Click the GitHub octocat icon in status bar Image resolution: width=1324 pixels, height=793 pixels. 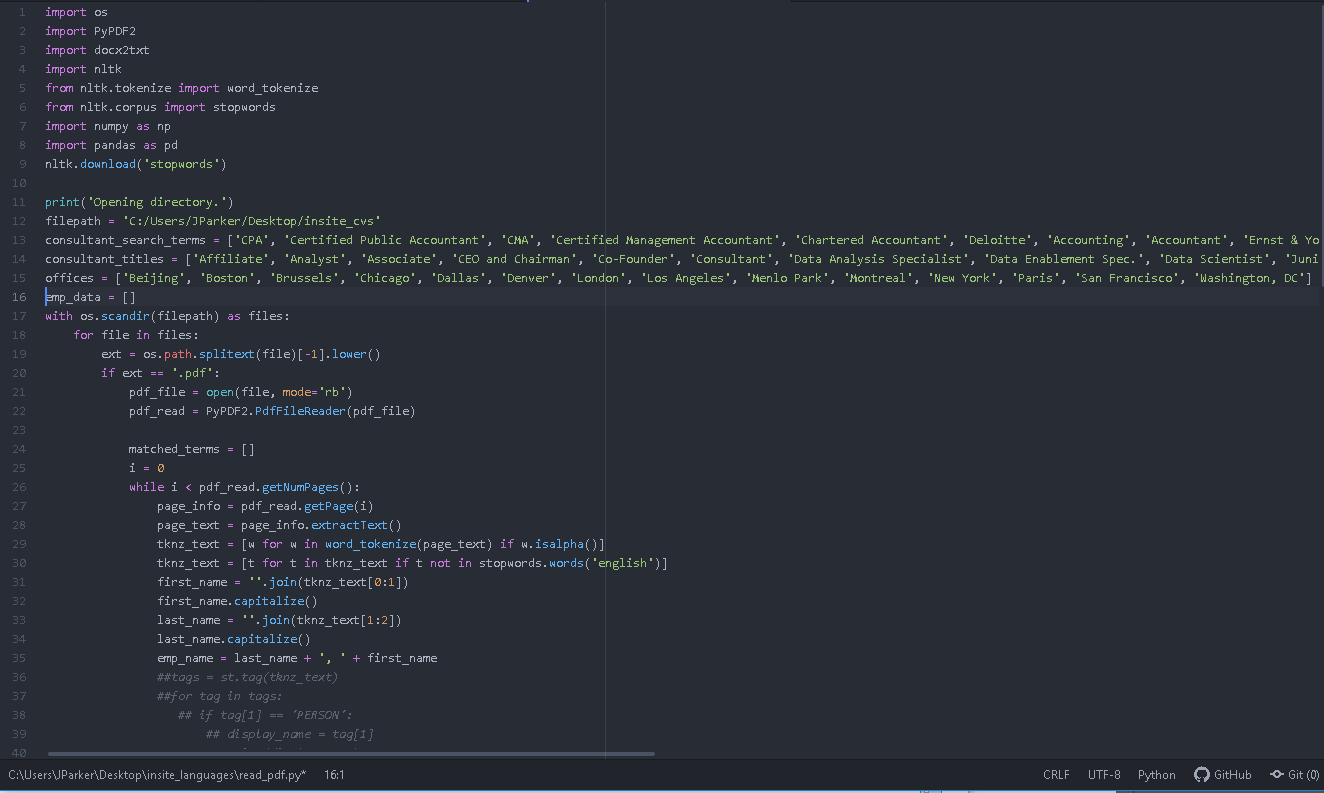click(1201, 775)
